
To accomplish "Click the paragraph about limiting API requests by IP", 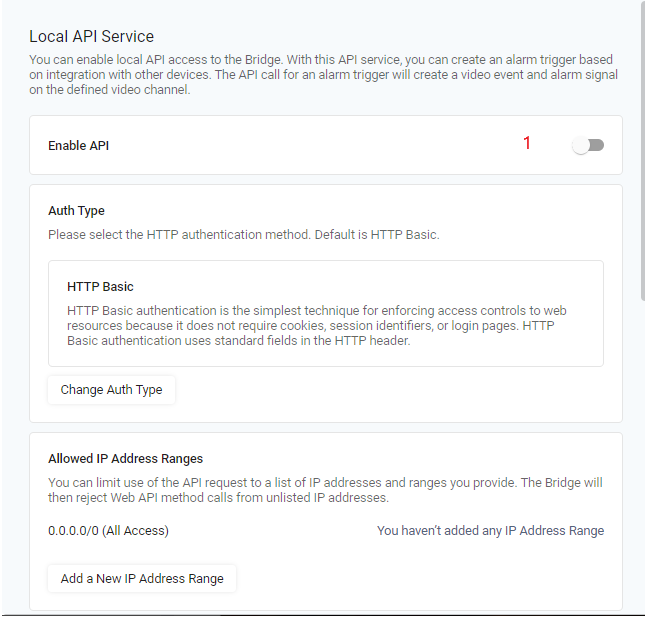I will pos(325,490).
